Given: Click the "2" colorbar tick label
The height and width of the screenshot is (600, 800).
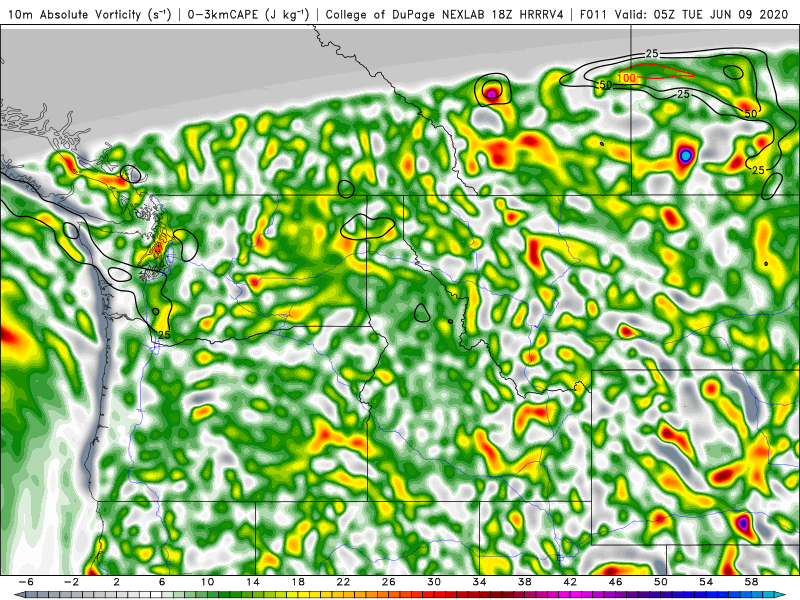Looking at the screenshot, I should 116,582.
